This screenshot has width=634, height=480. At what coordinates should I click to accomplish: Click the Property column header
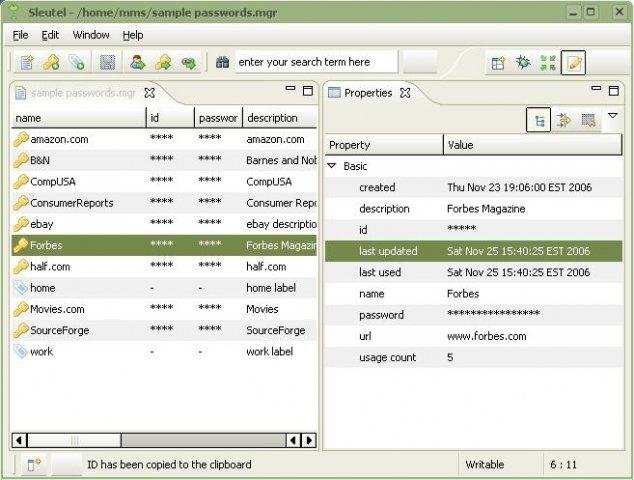[384, 145]
